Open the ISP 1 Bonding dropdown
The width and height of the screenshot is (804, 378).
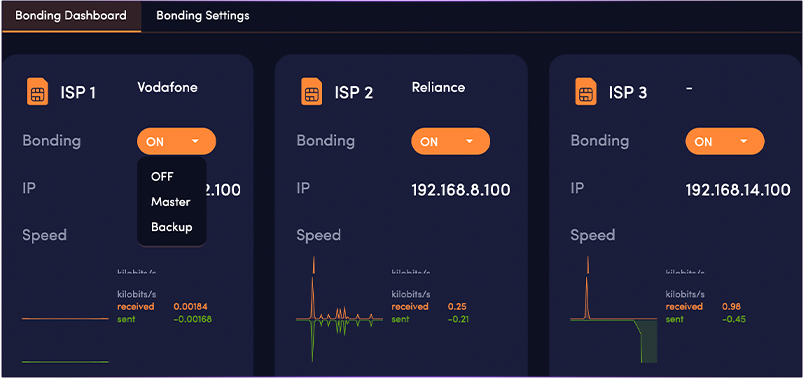(x=176, y=142)
